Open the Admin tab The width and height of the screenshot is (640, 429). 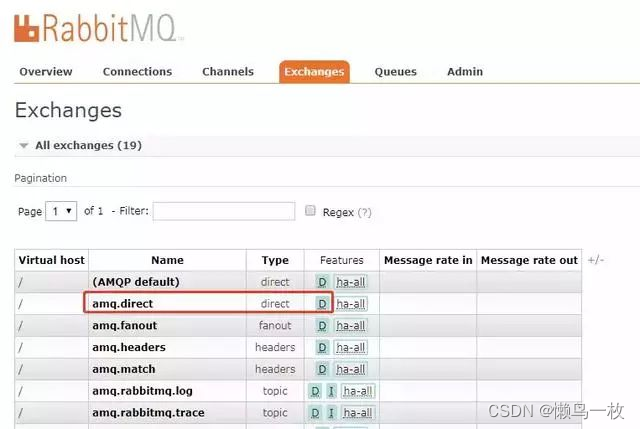(465, 72)
